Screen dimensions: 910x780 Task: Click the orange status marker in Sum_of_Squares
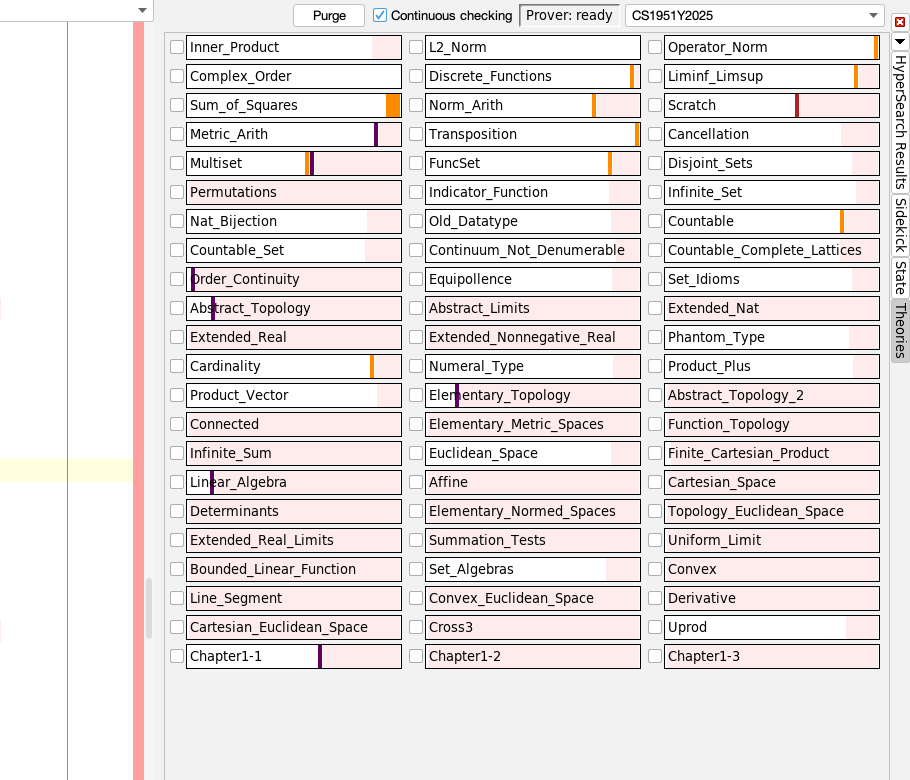393,105
